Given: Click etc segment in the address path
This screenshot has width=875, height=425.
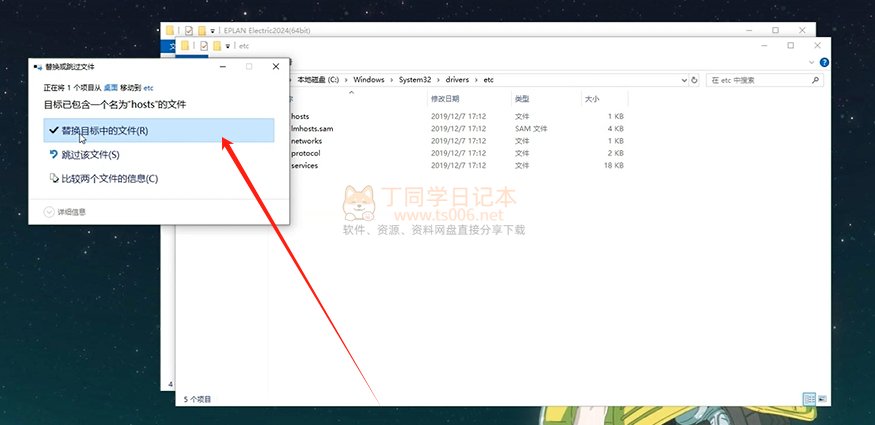Looking at the screenshot, I should [x=488, y=80].
